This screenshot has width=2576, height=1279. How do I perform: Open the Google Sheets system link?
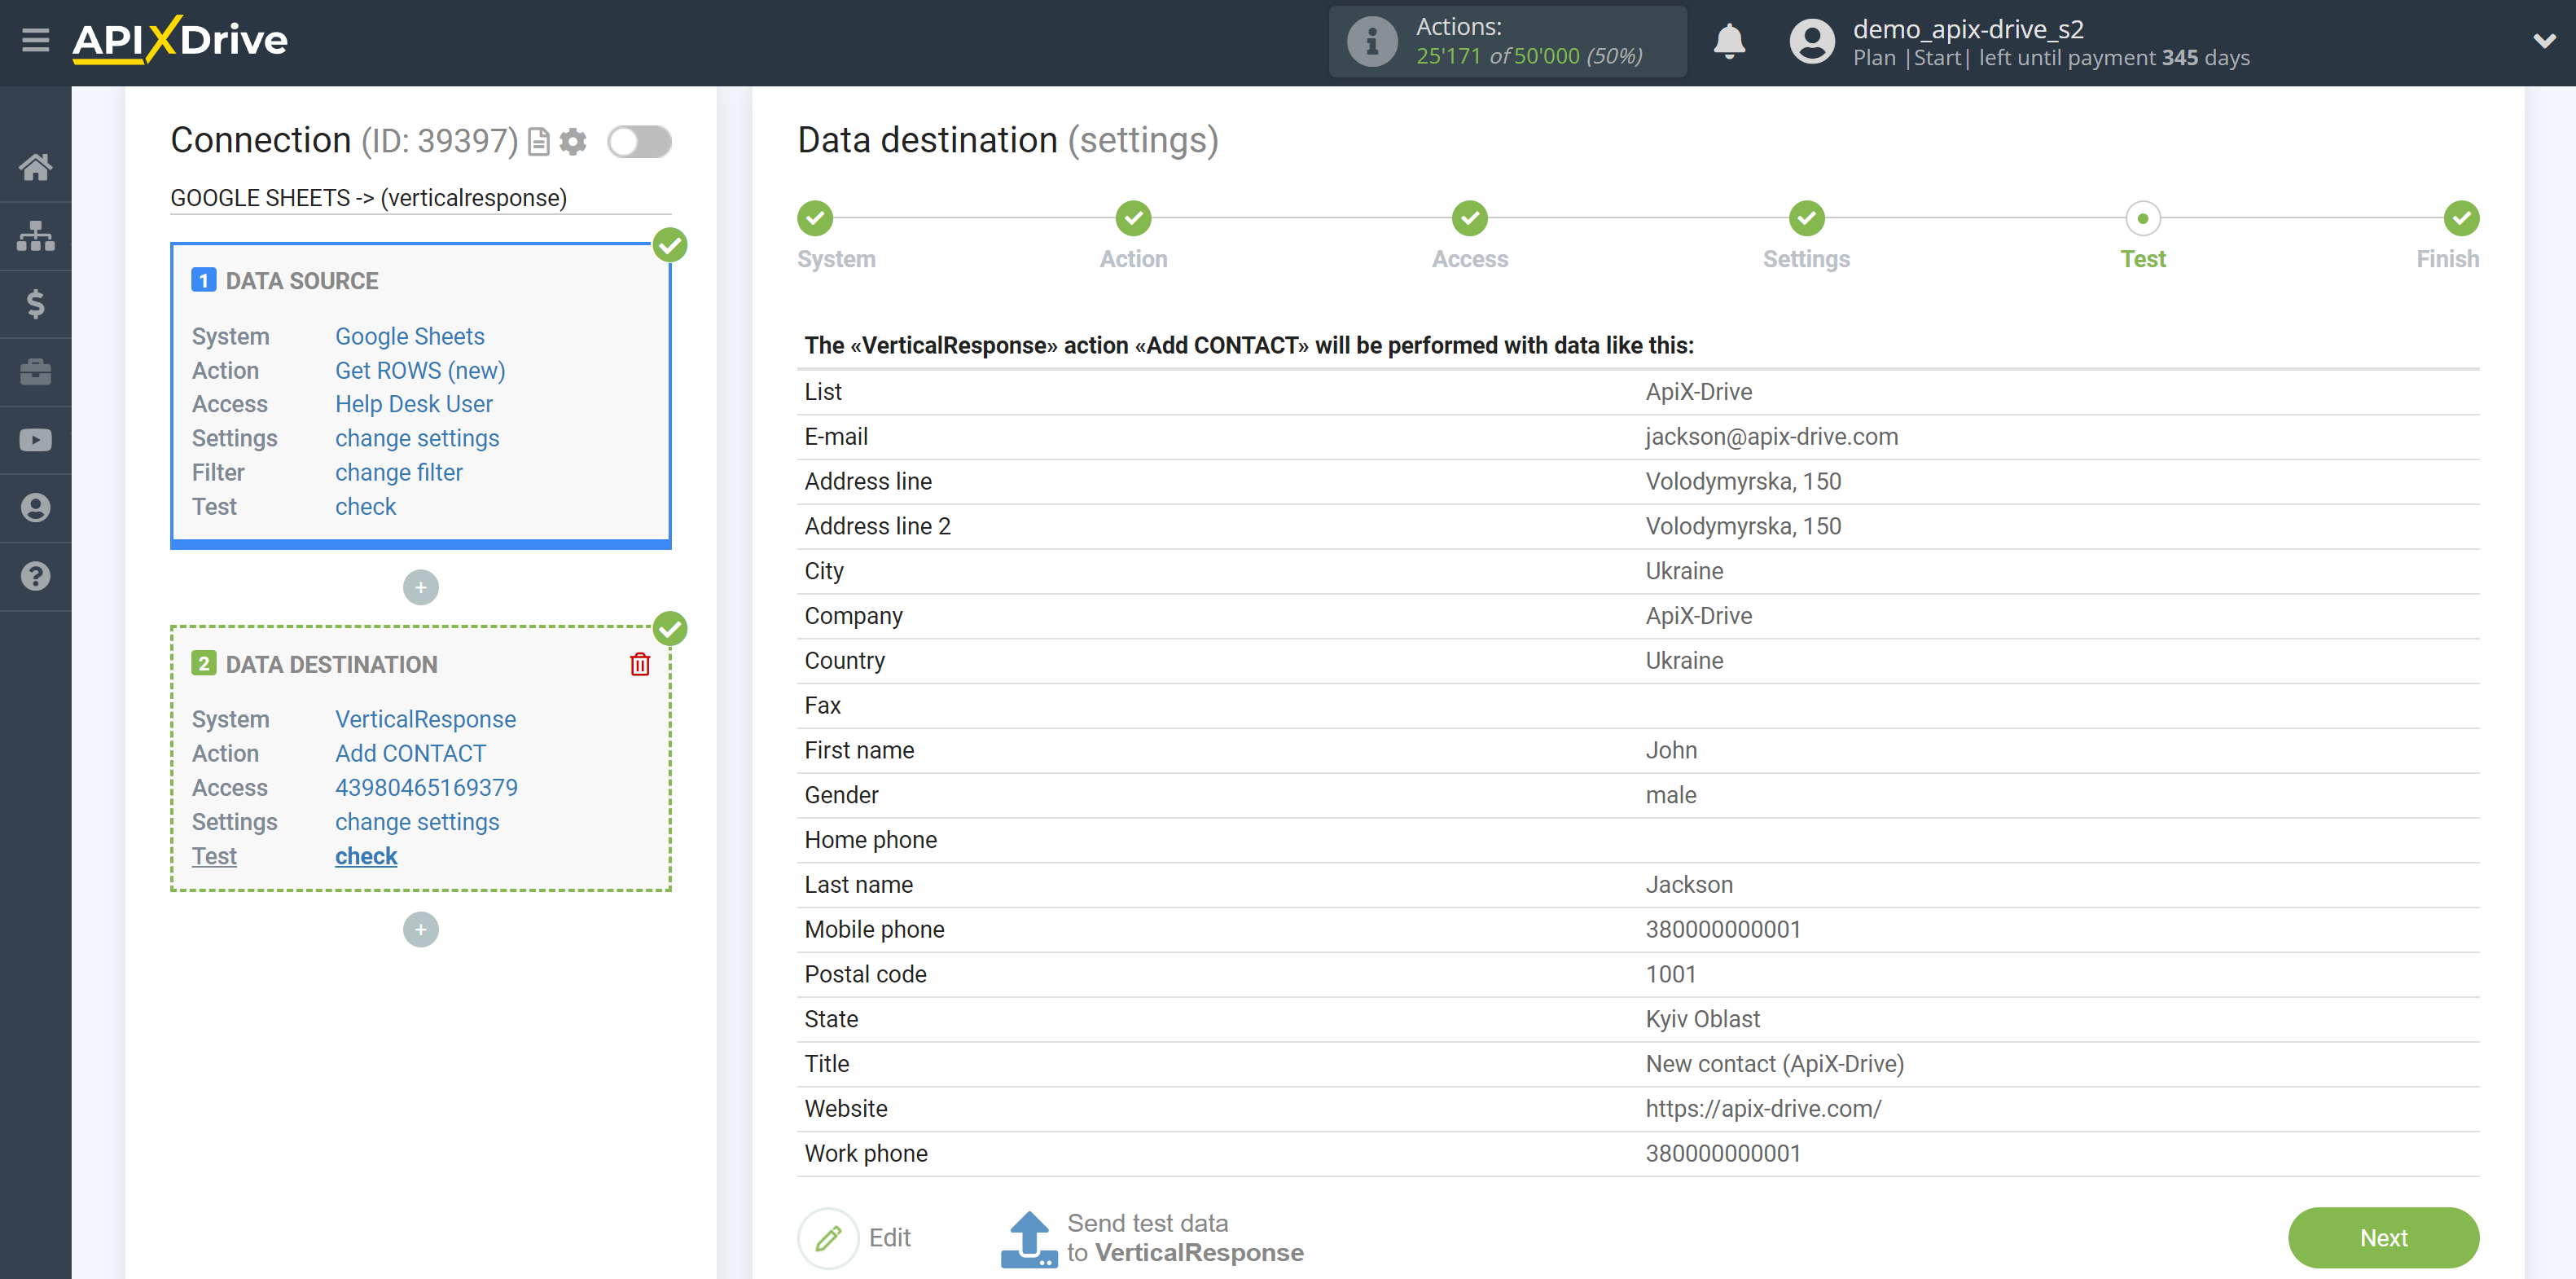pyautogui.click(x=409, y=336)
